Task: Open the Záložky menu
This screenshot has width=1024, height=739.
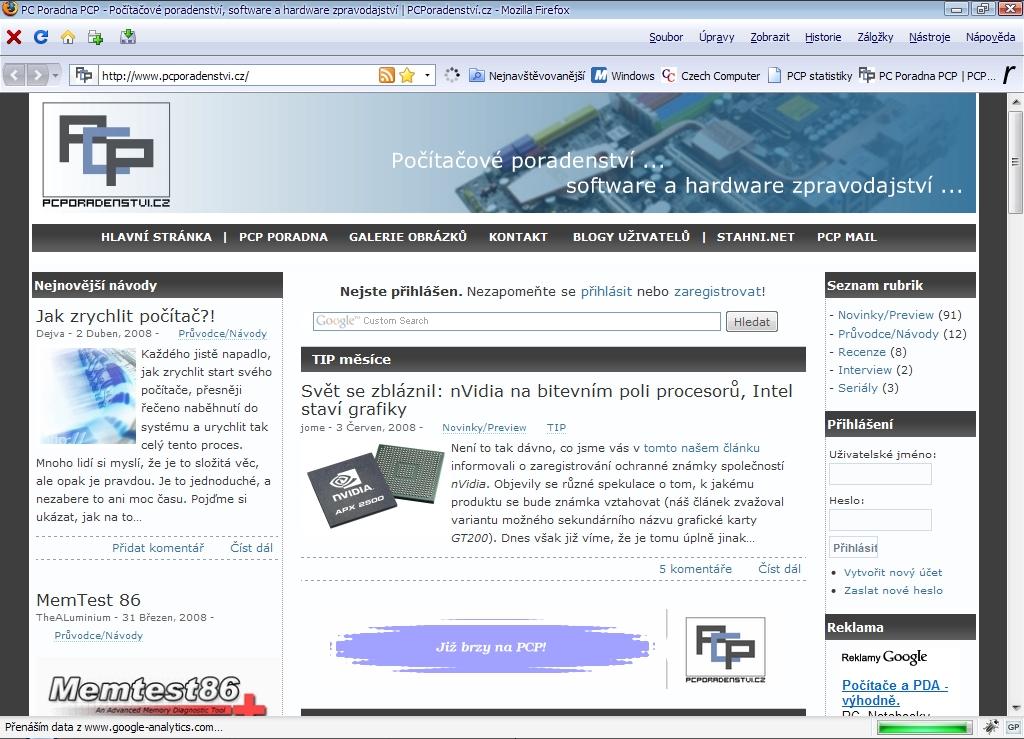Action: tap(875, 37)
